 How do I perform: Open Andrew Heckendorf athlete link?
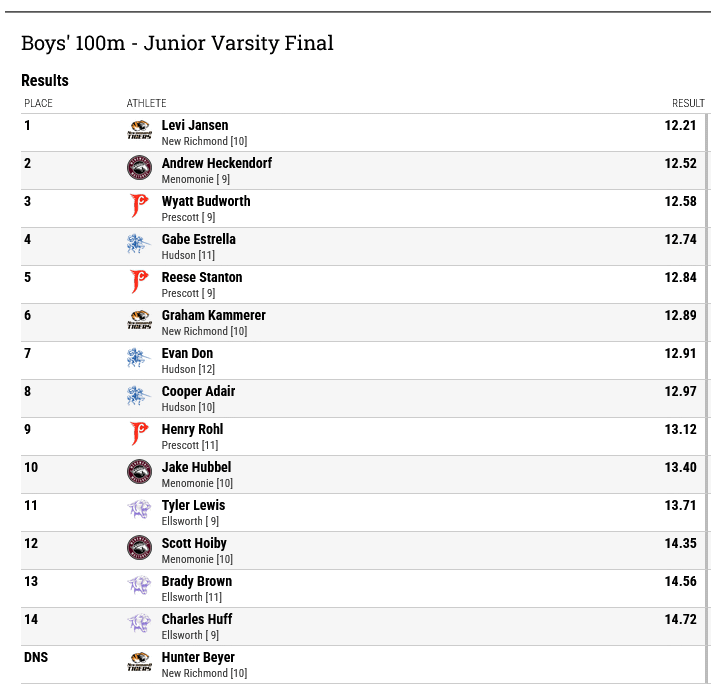pos(217,163)
